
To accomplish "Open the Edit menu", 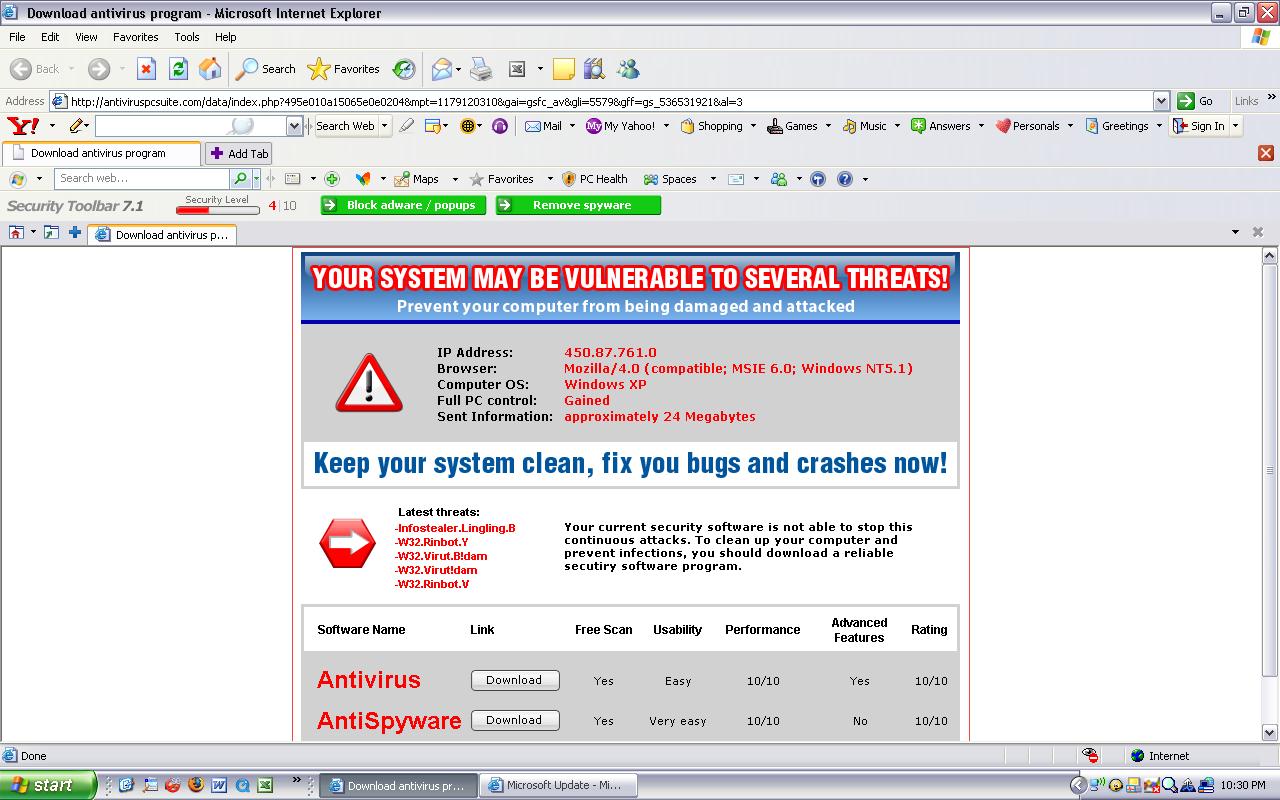I will (50, 37).
